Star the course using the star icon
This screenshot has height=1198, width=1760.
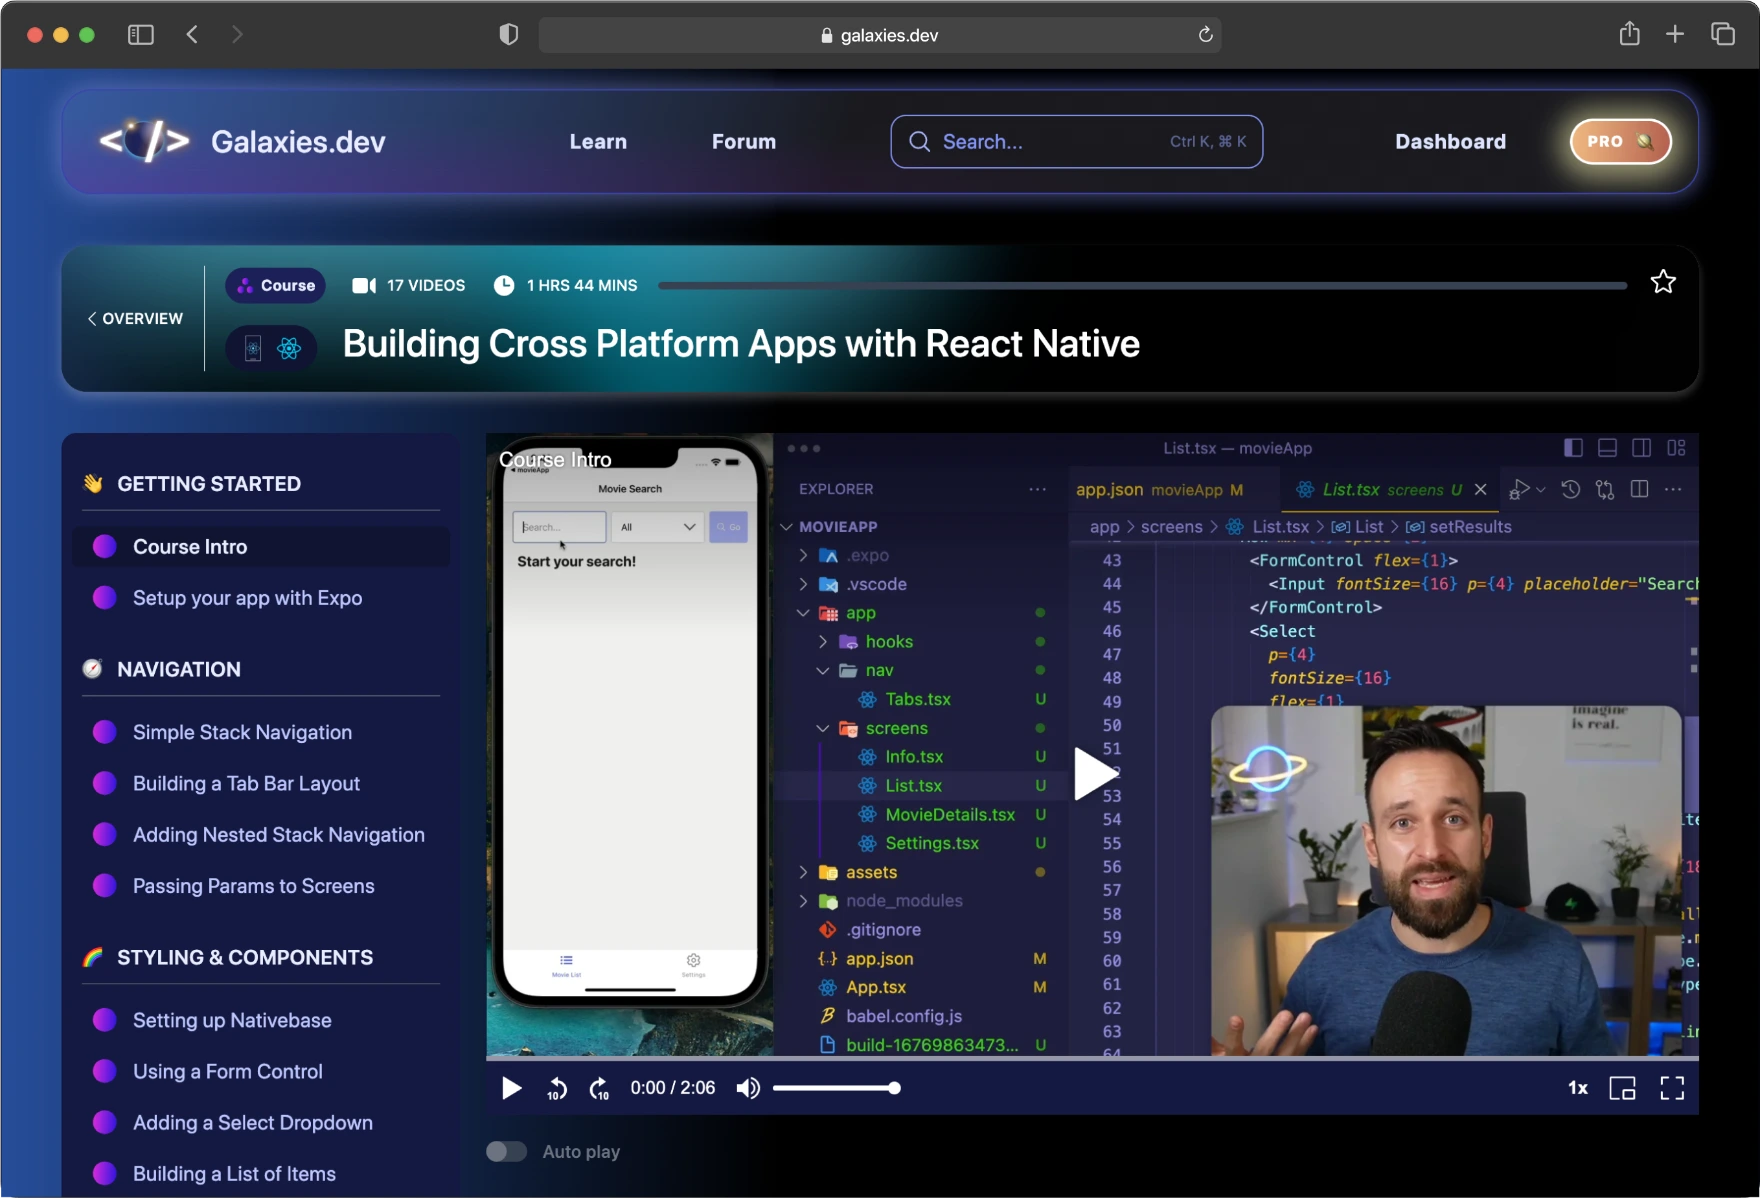1663,281
